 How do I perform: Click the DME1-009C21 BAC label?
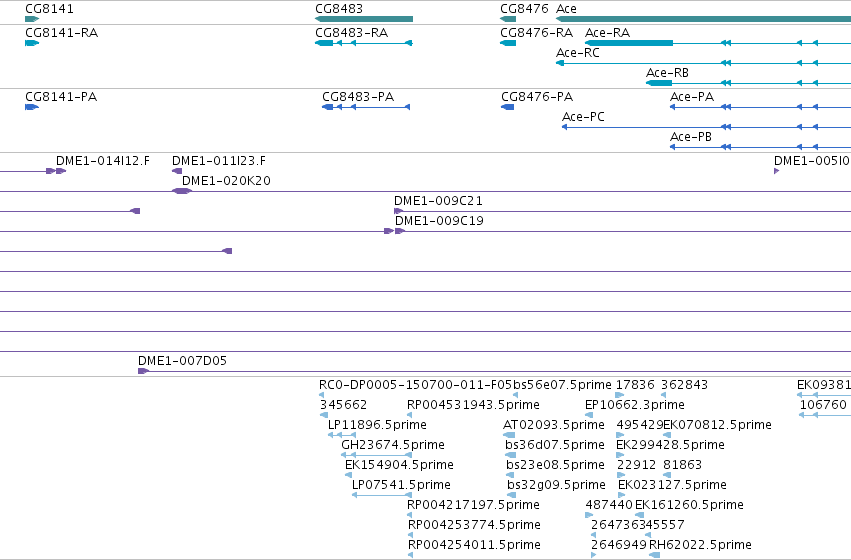(x=439, y=201)
